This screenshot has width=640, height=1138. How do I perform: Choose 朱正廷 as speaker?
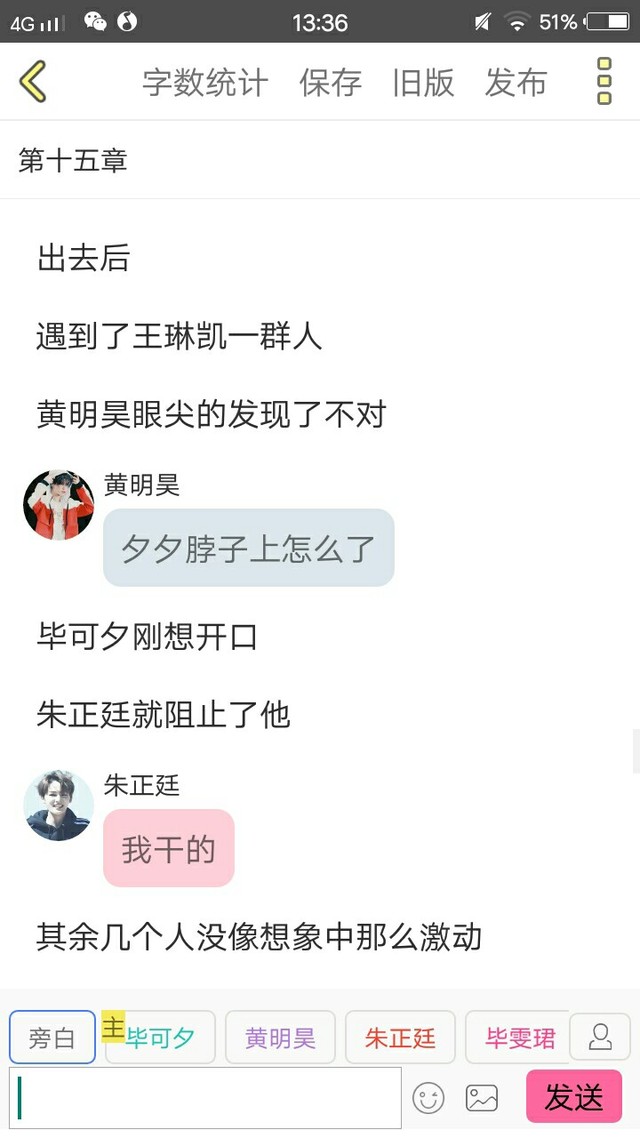pyautogui.click(x=400, y=1037)
